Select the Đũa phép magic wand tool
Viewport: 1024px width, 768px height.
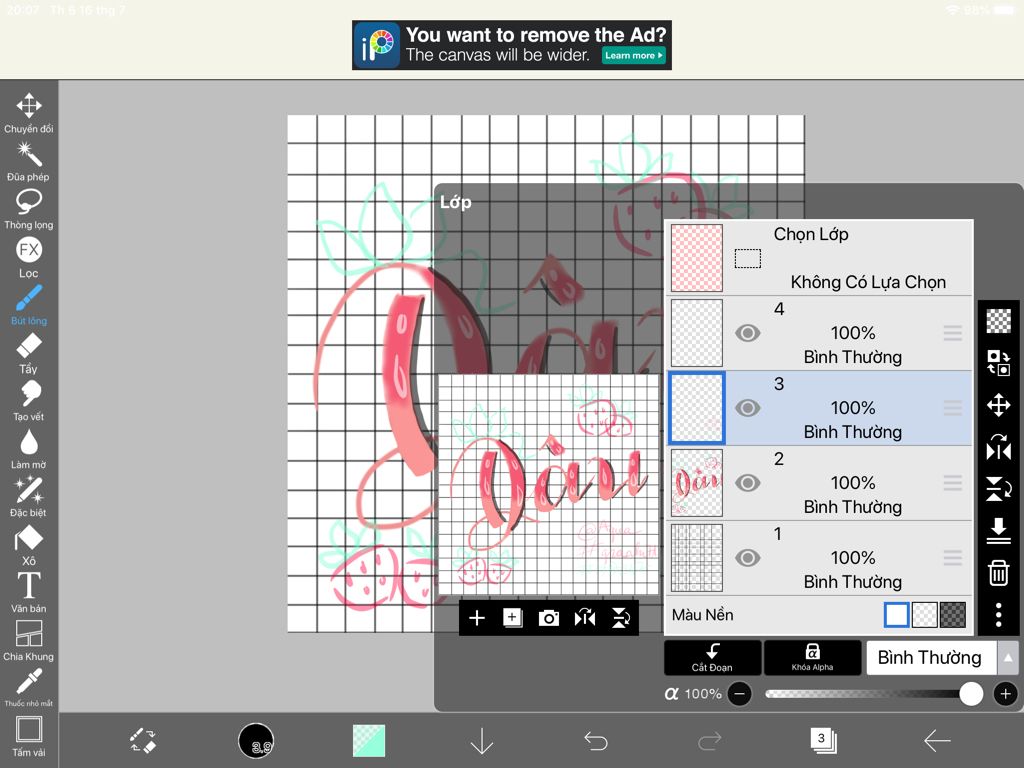coord(29,161)
